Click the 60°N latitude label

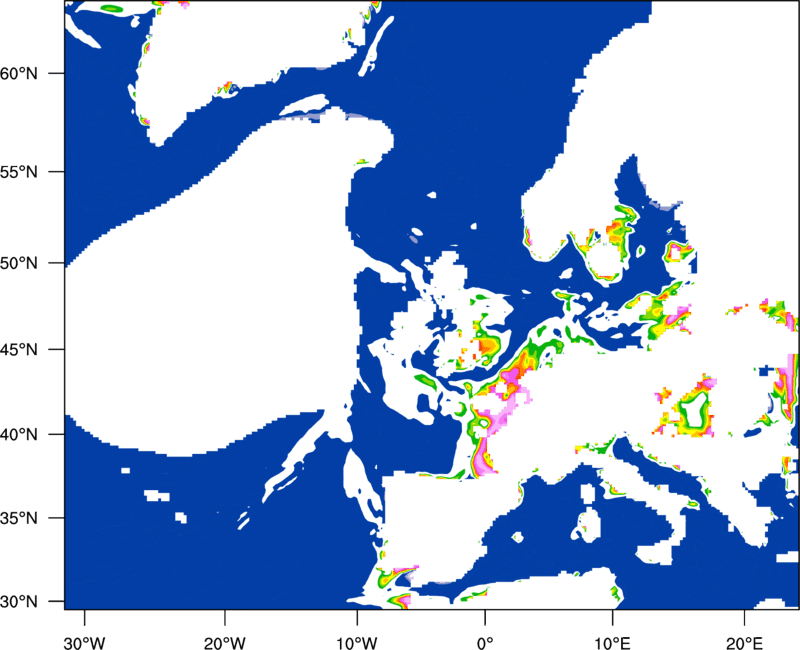19,73
